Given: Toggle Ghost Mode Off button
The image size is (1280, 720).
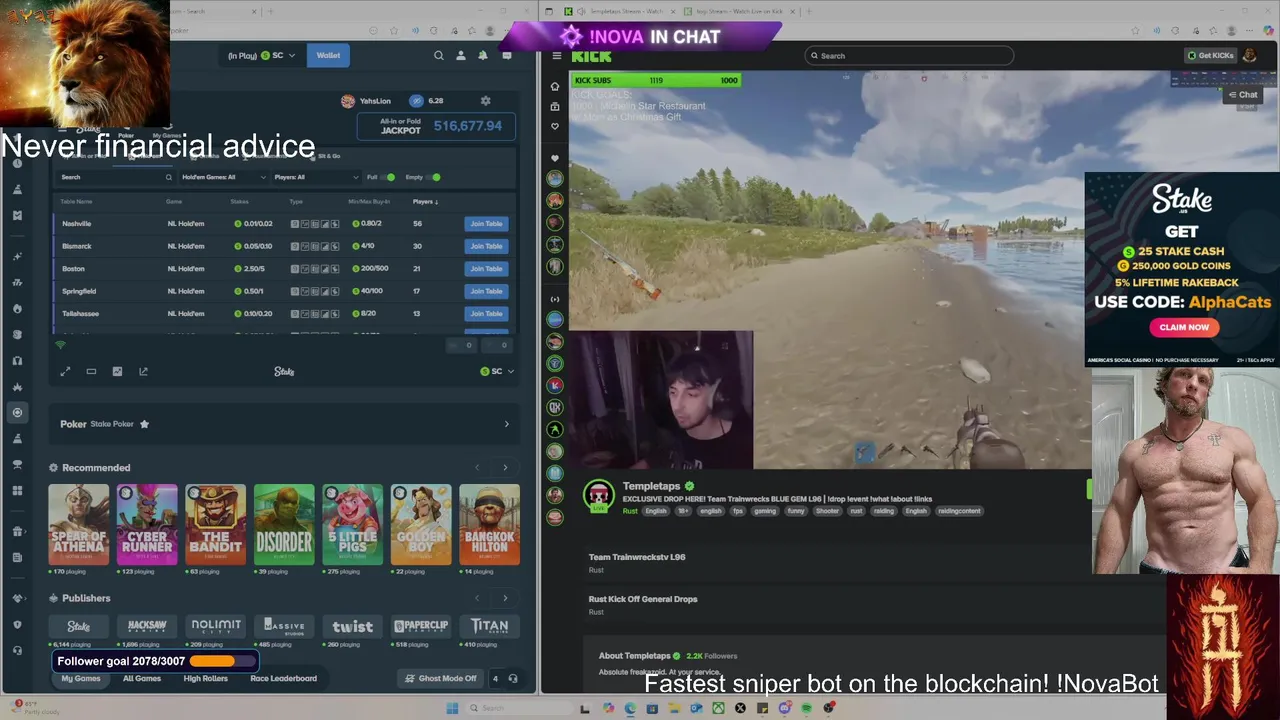Looking at the screenshot, I should click(441, 679).
